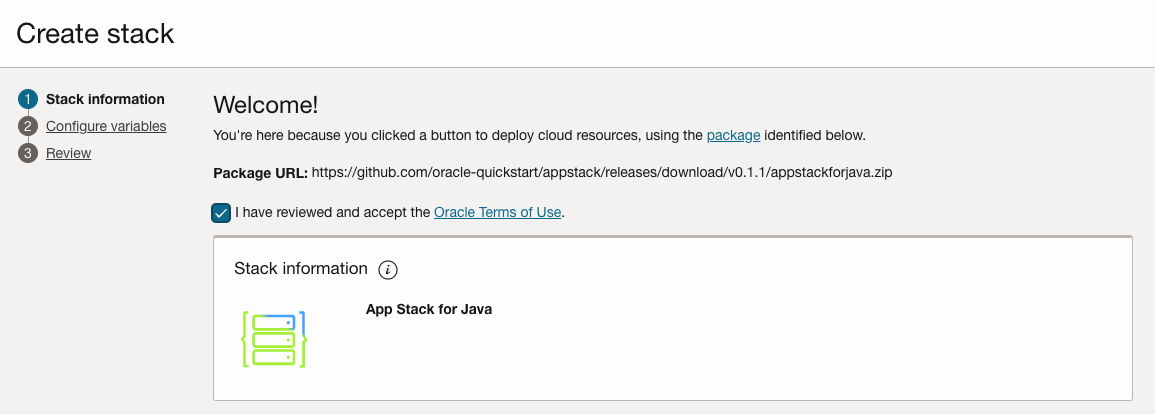Click the step 3 numbered circle
Image resolution: width=1155 pixels, height=414 pixels.
pos(27,153)
